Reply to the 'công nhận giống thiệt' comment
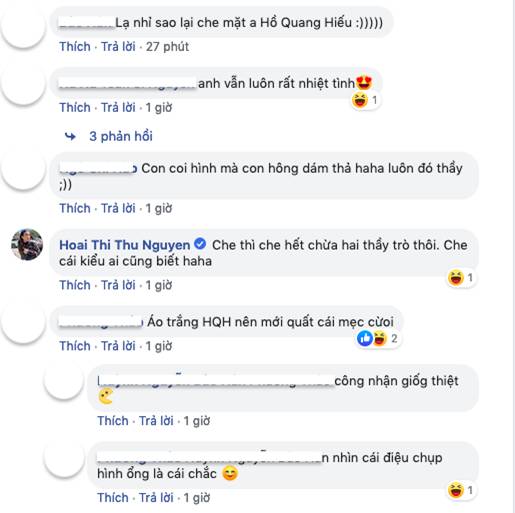The height and width of the screenshot is (513, 515). point(156,421)
